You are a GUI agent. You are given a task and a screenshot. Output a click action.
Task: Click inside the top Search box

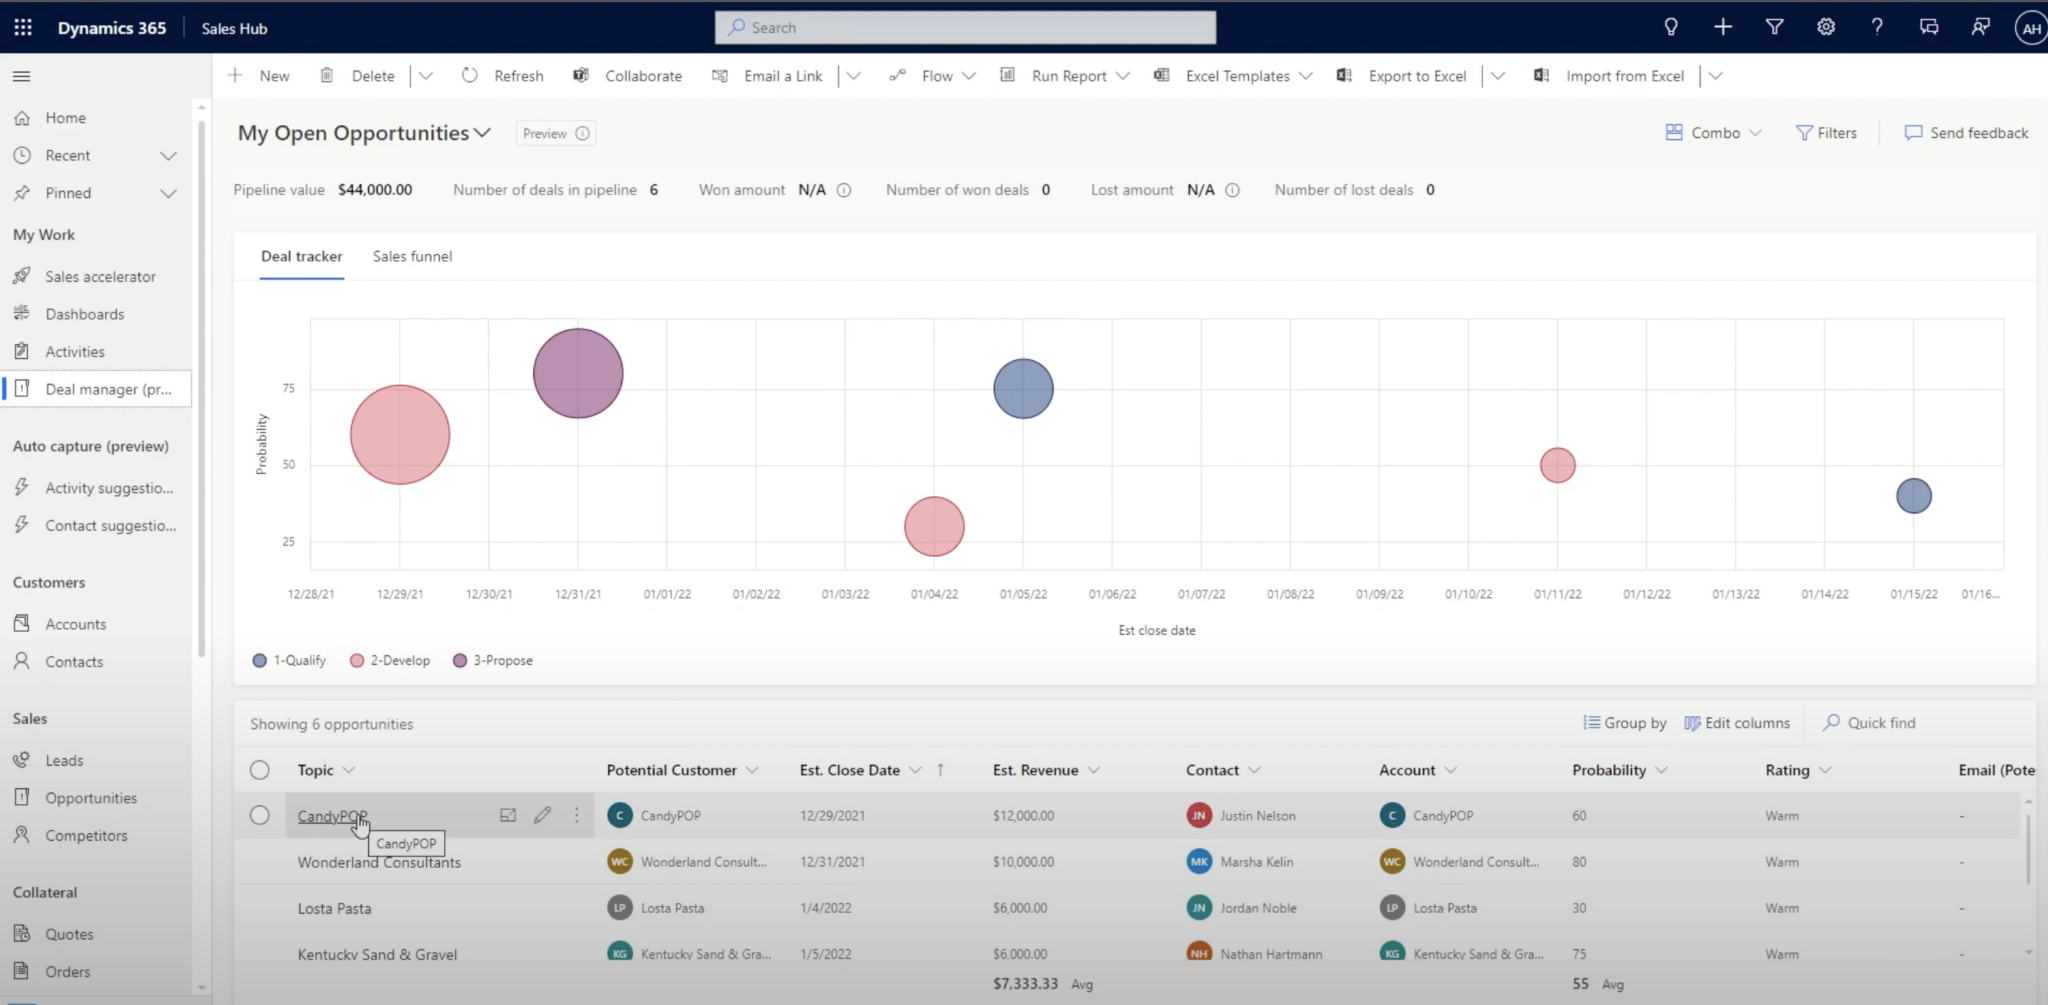coord(964,27)
